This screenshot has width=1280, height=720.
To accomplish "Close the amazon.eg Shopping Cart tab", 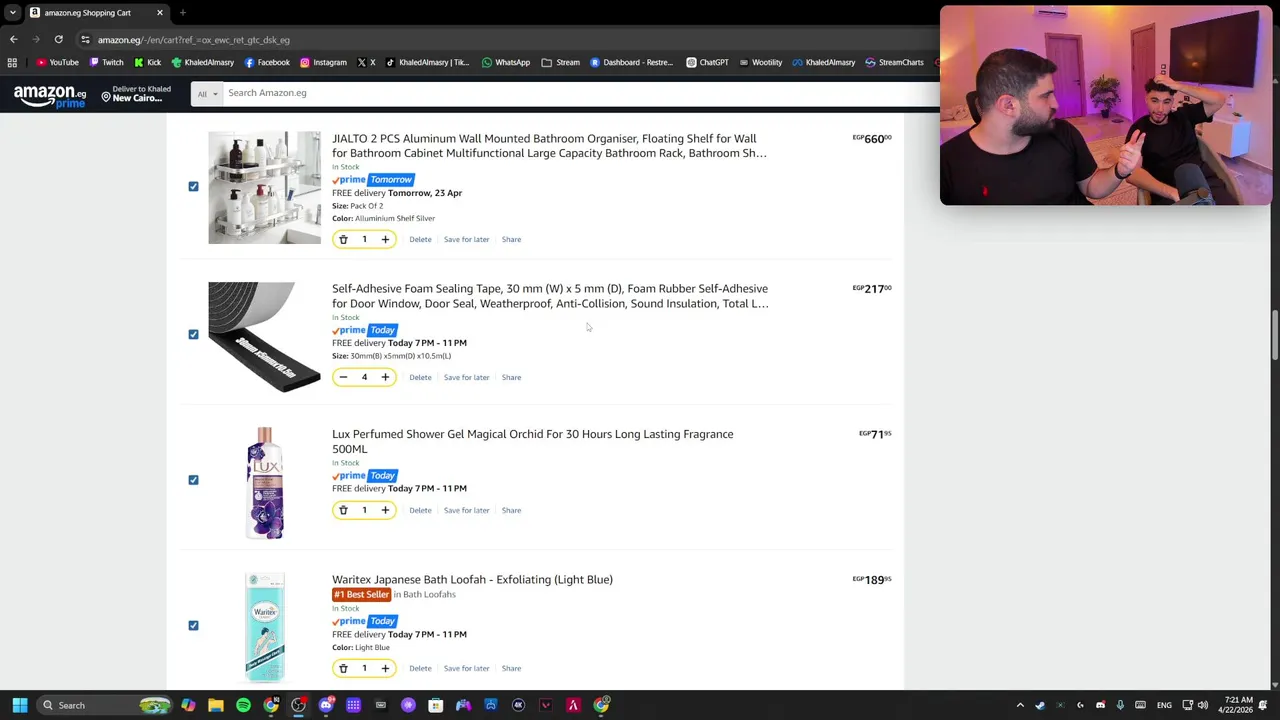I will coord(159,12).
